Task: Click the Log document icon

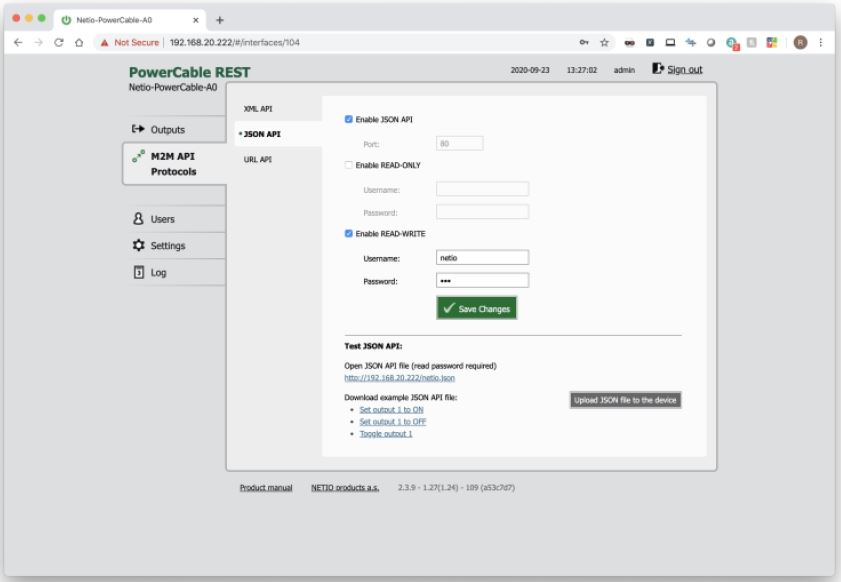Action: (x=138, y=272)
